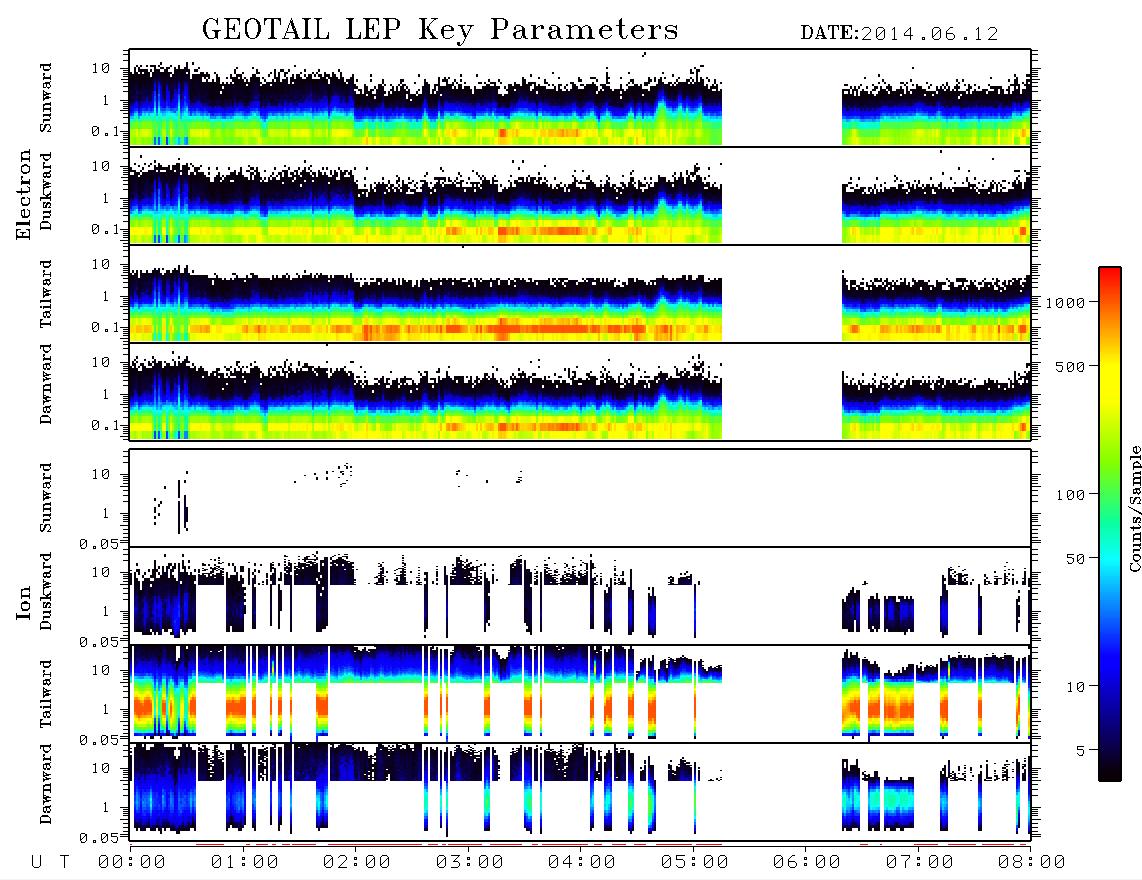Click the "06:00" time tick label
The width and height of the screenshot is (1142, 880).
point(807,863)
